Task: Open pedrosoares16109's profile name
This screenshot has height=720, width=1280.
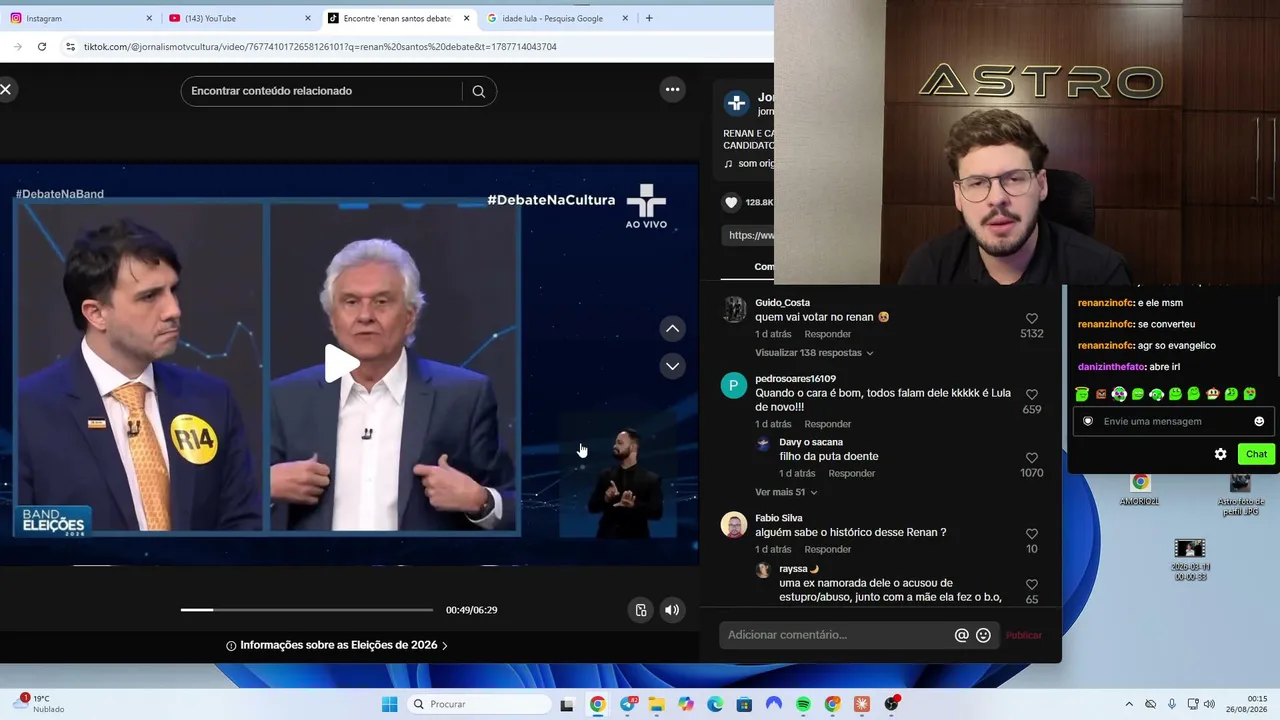Action: pos(795,379)
